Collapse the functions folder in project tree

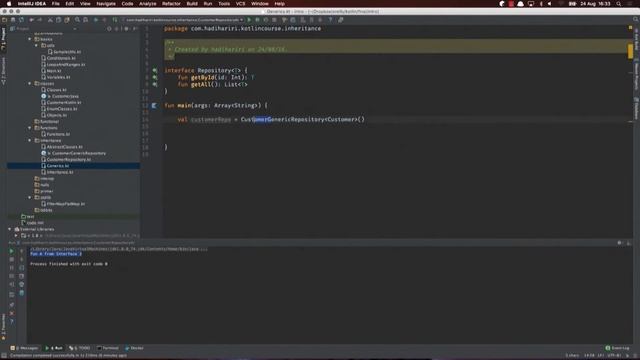(30, 128)
